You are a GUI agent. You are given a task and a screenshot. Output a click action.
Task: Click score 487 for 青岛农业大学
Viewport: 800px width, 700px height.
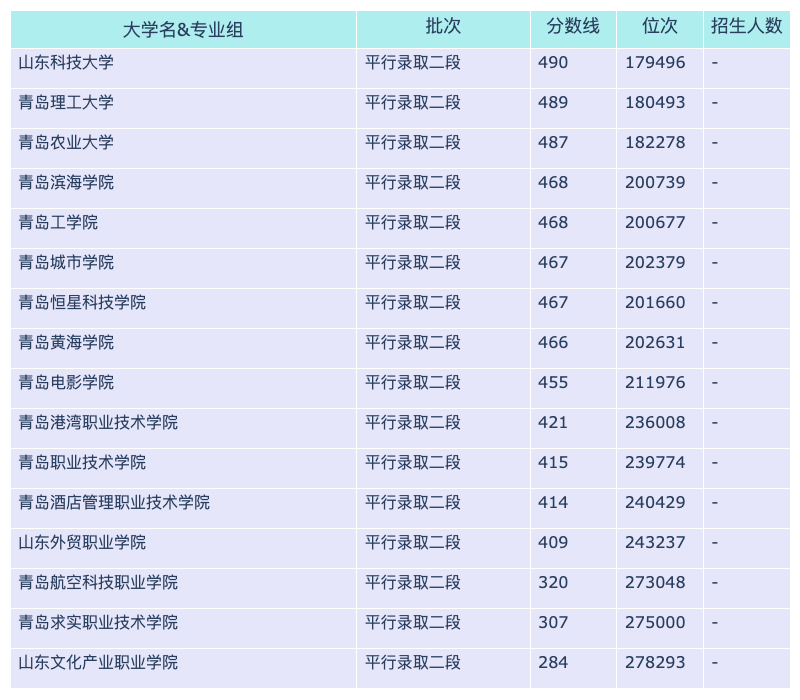click(553, 142)
